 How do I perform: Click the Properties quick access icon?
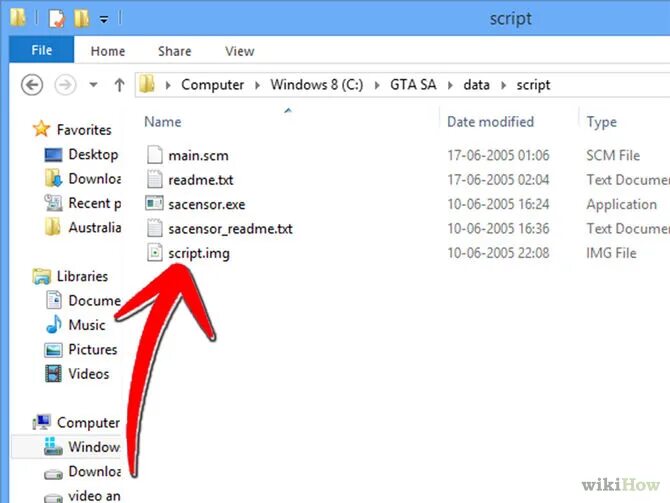pos(56,18)
